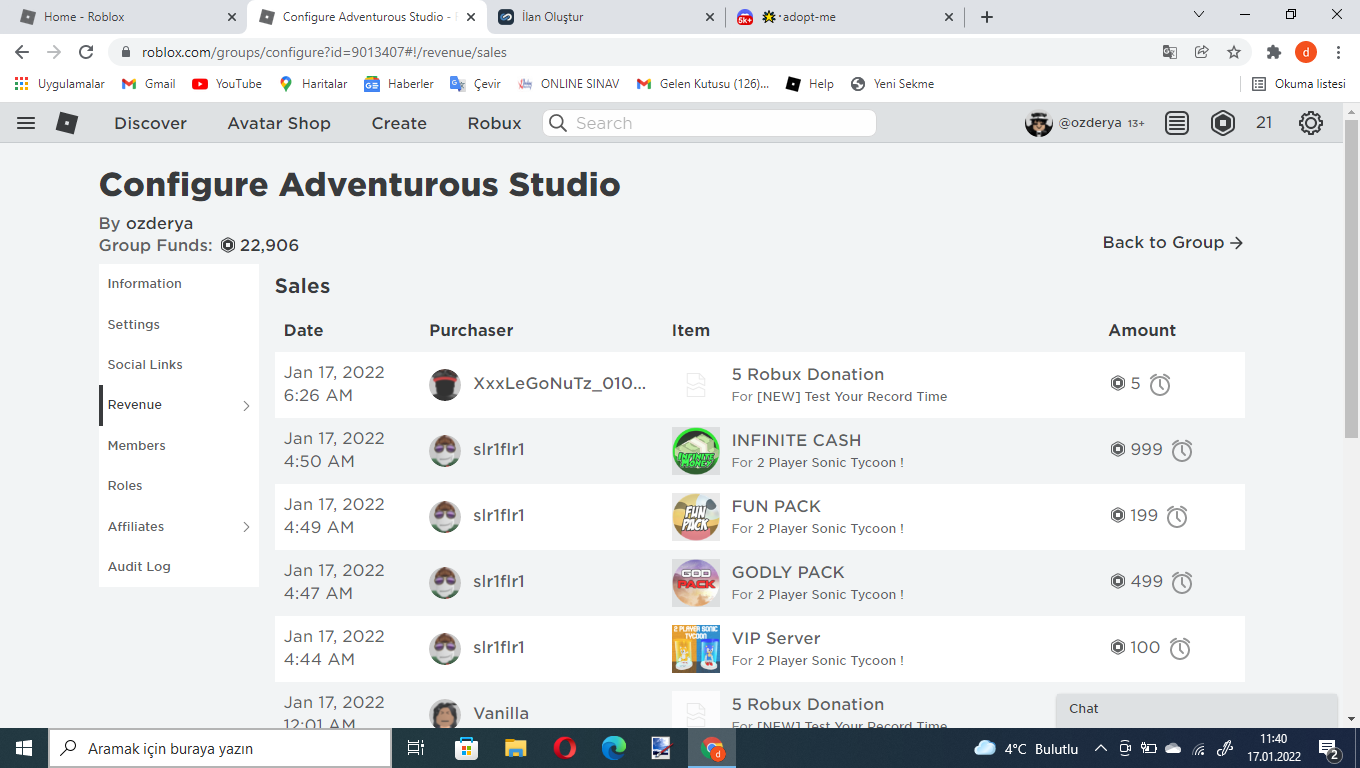Click the page vertical scrollbar thumb
This screenshot has height=768, width=1360.
pos(1351,280)
